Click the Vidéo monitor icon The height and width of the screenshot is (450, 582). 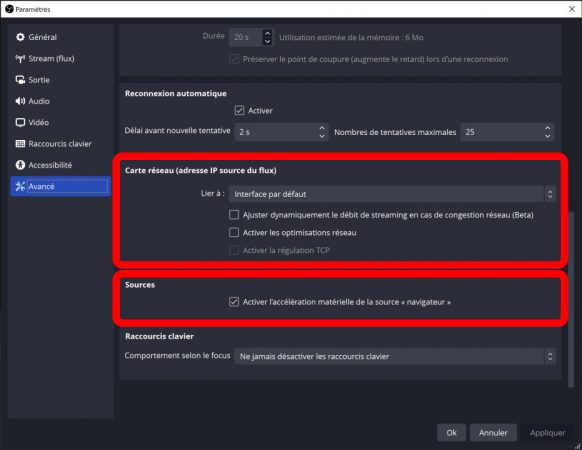(x=20, y=122)
